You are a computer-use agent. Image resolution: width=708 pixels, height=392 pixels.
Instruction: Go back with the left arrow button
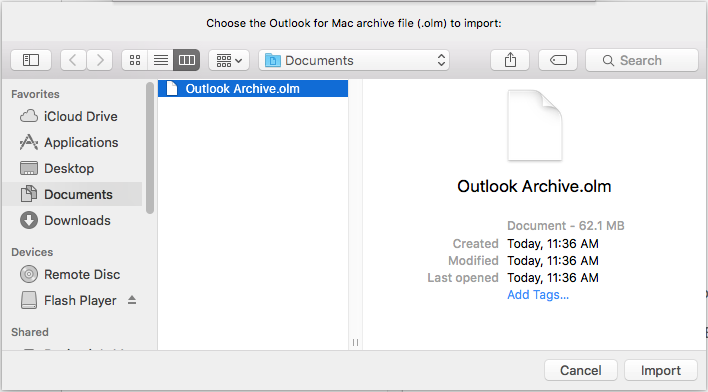point(73,60)
